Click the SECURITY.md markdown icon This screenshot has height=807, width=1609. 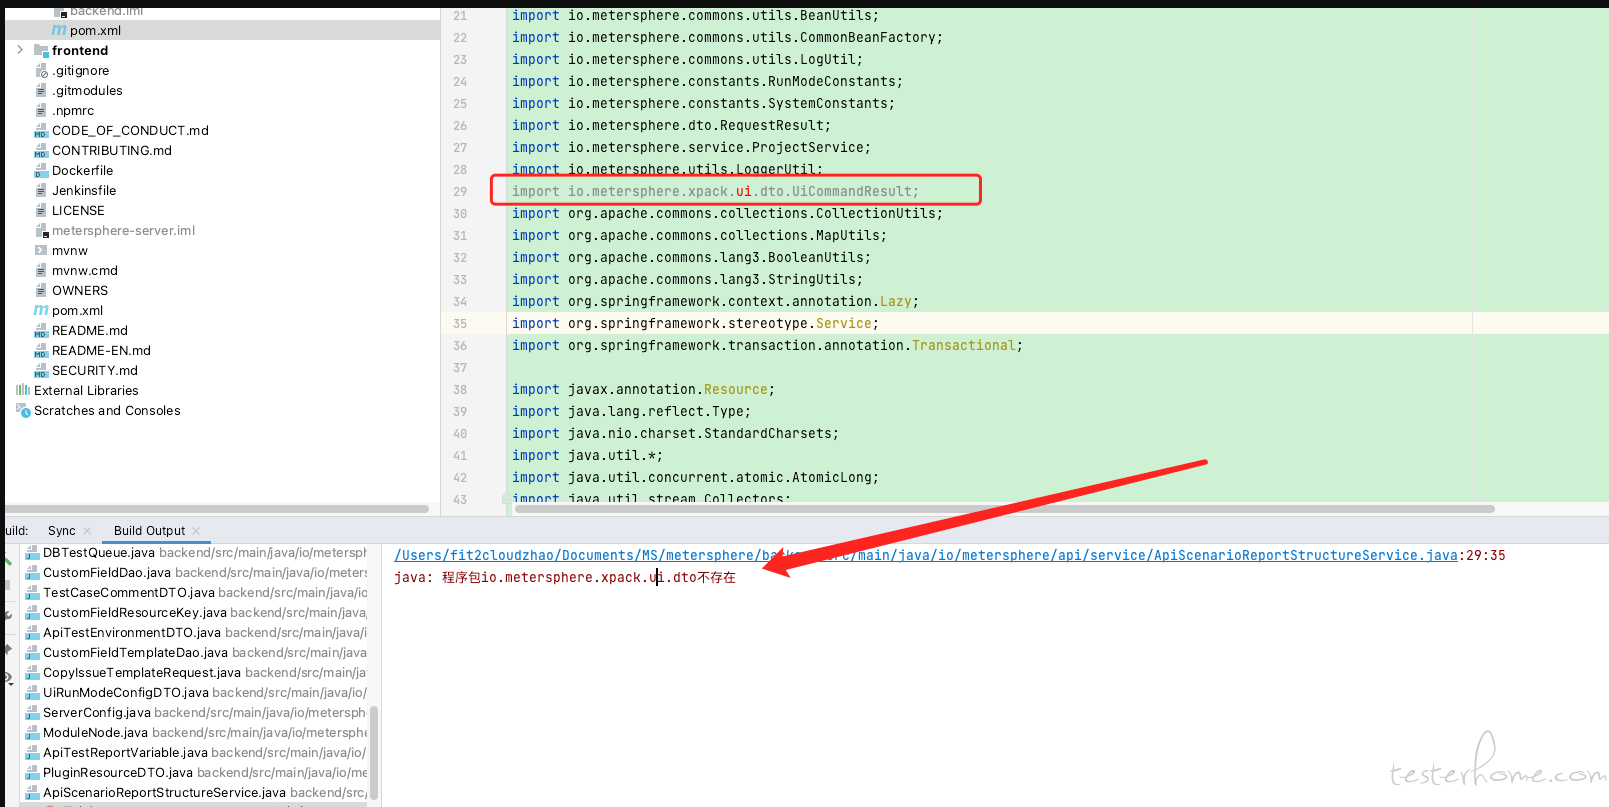(x=41, y=370)
